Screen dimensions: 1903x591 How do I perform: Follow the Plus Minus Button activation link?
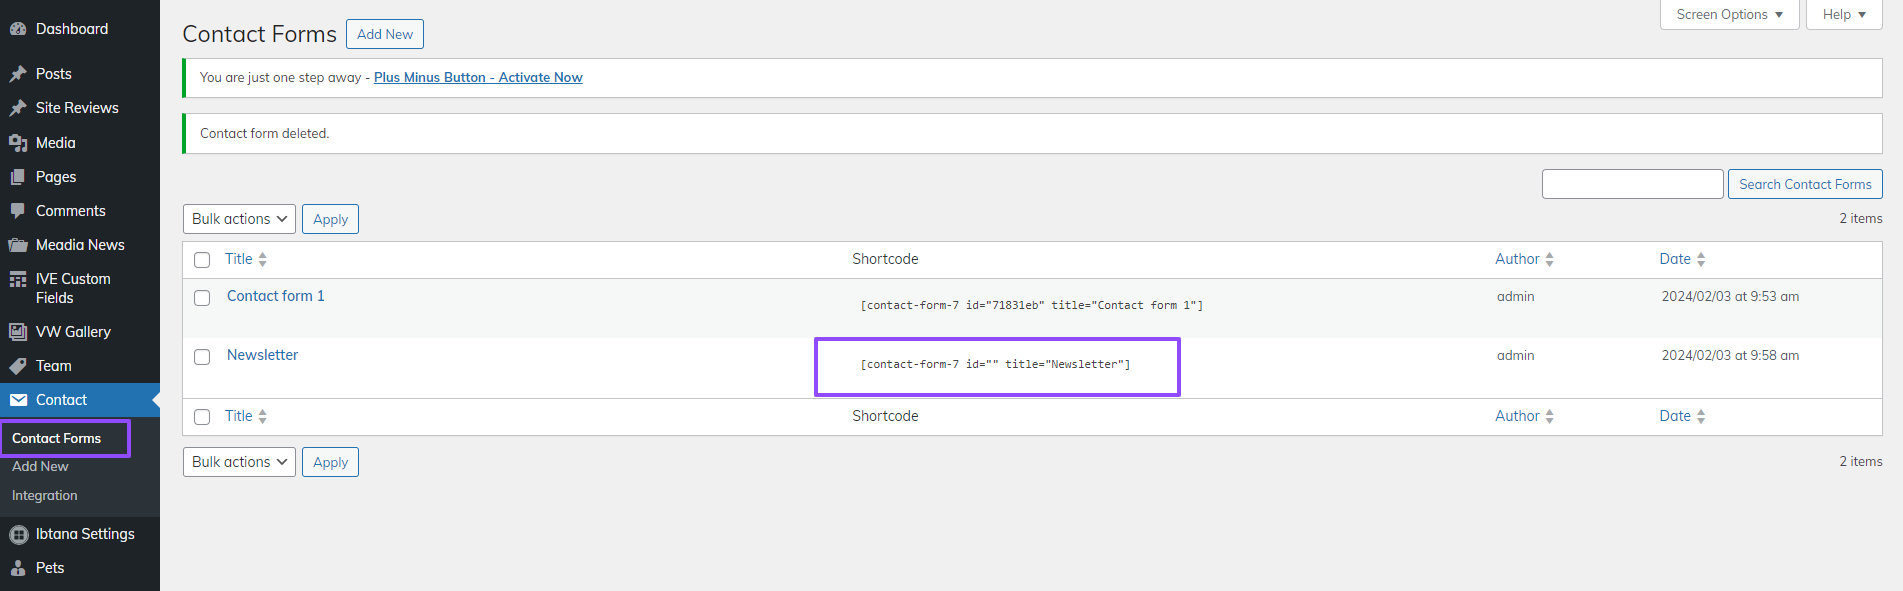[x=478, y=78]
